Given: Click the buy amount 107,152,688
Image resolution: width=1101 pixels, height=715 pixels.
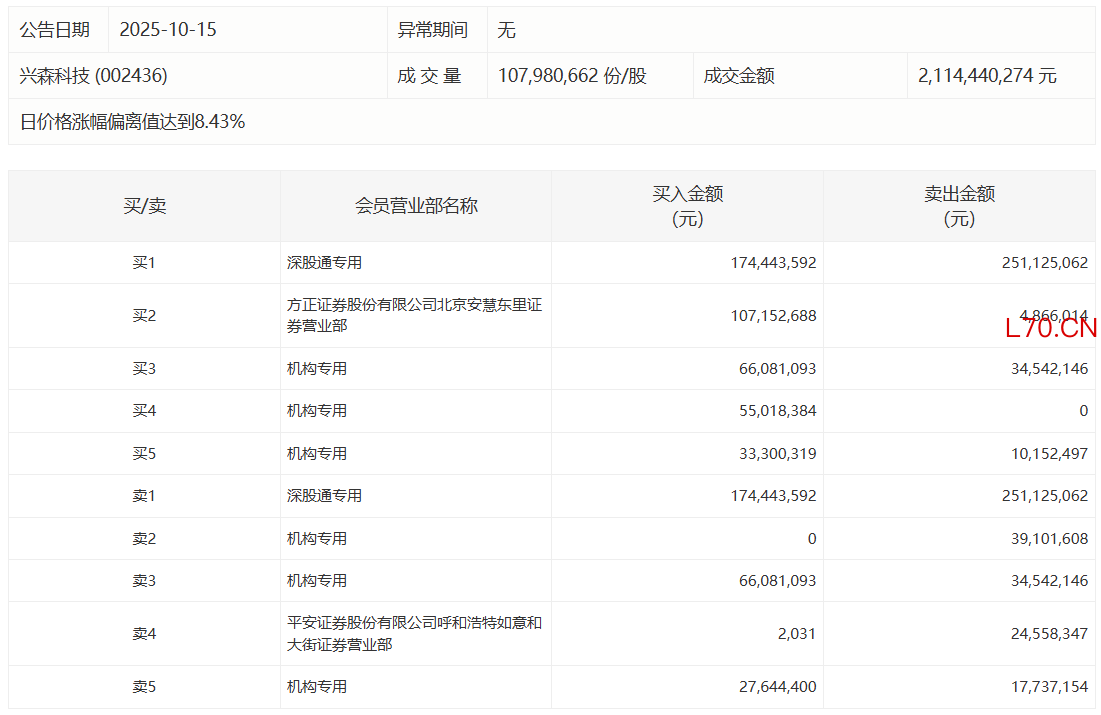Looking at the screenshot, I should 773,316.
